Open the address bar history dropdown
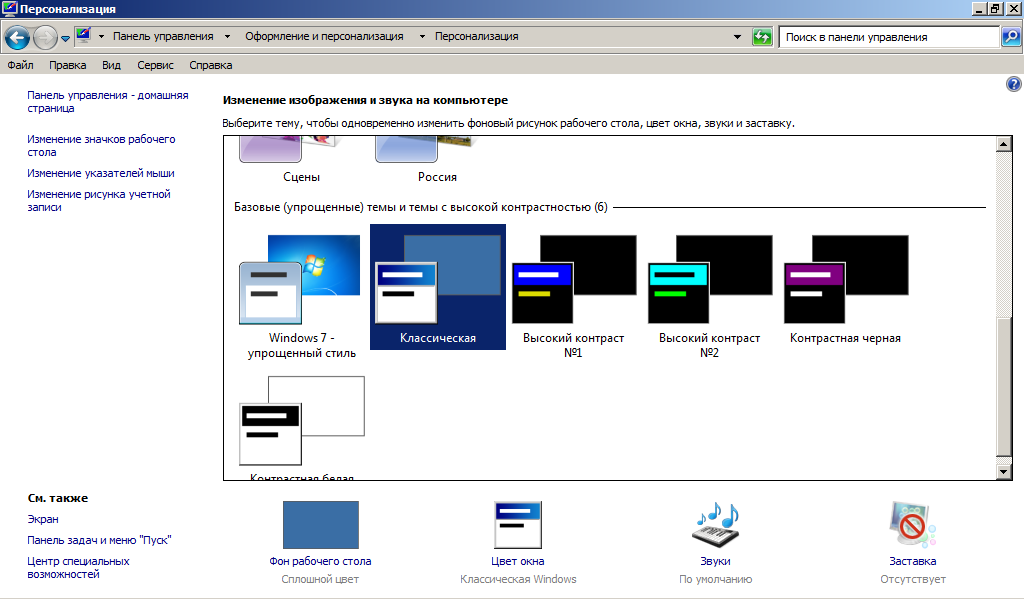 tap(737, 37)
